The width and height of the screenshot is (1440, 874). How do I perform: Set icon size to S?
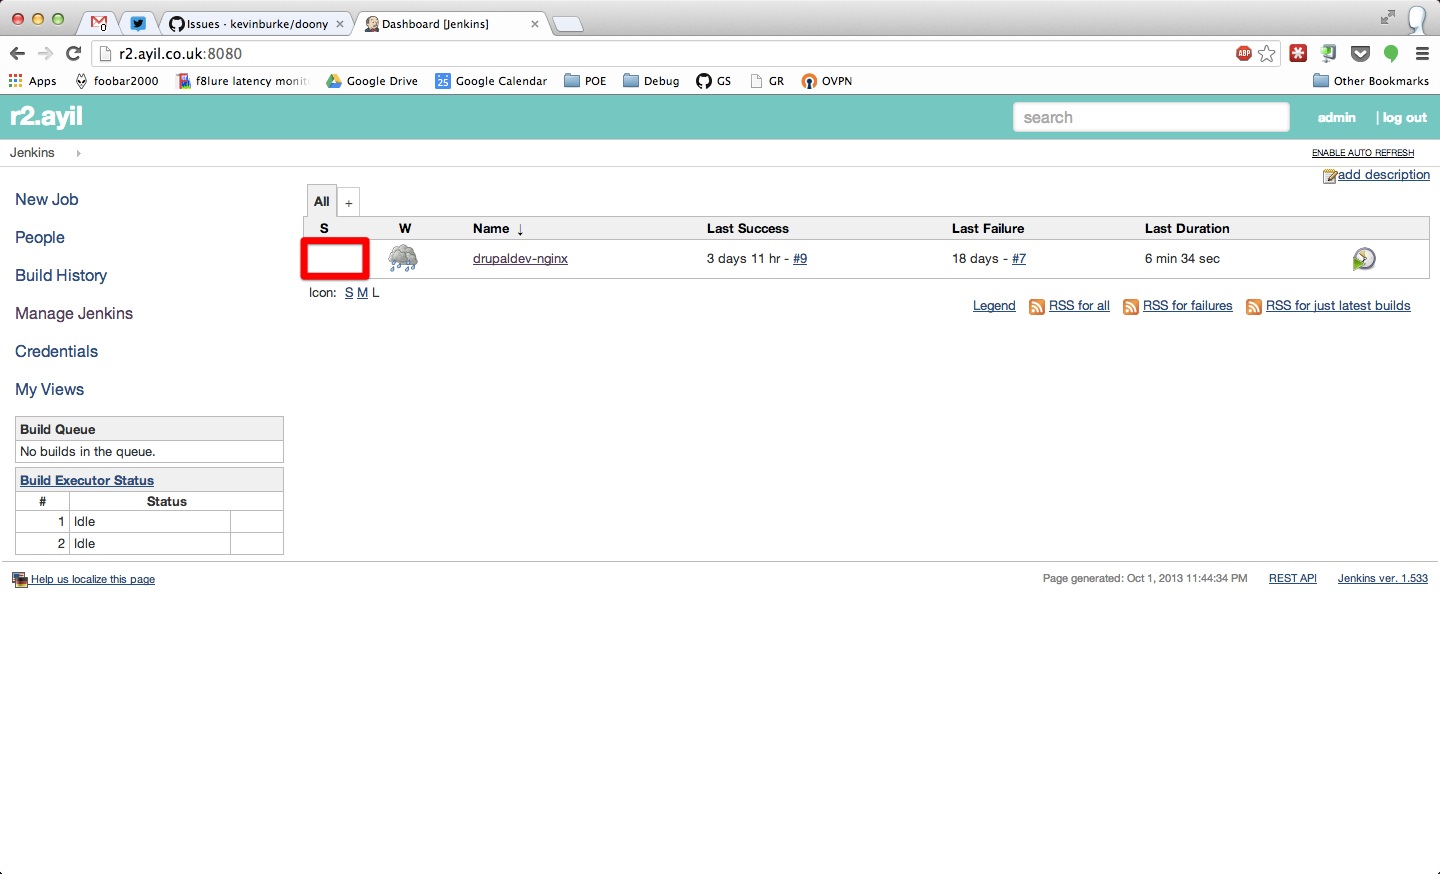pos(349,293)
